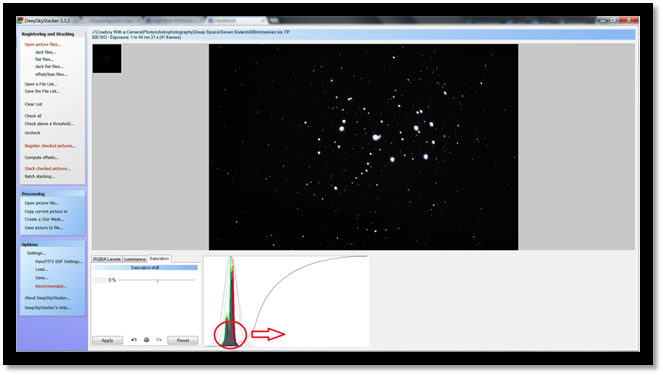Click Check all in the sidebar
663x375 pixels.
click(x=33, y=116)
